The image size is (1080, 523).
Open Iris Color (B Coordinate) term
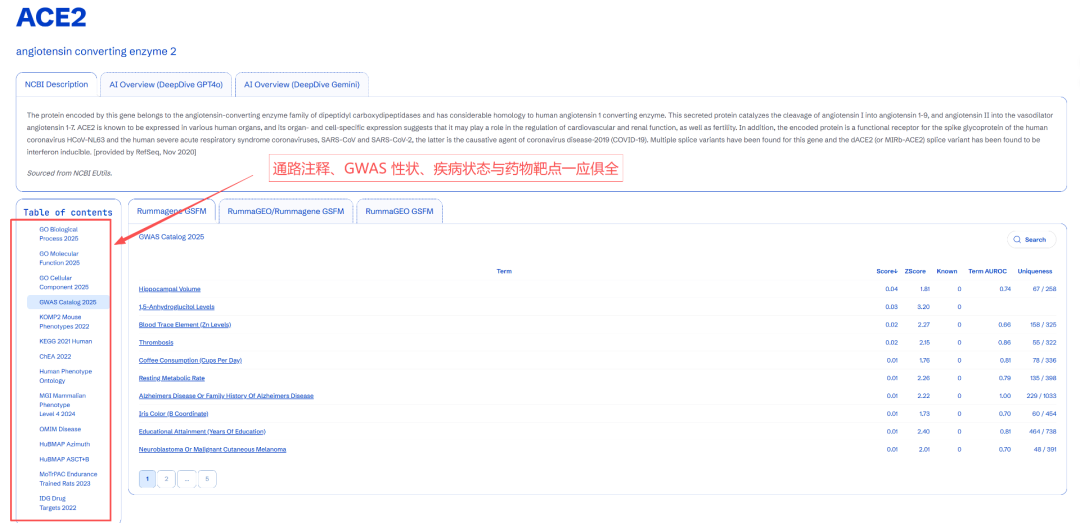(173, 413)
